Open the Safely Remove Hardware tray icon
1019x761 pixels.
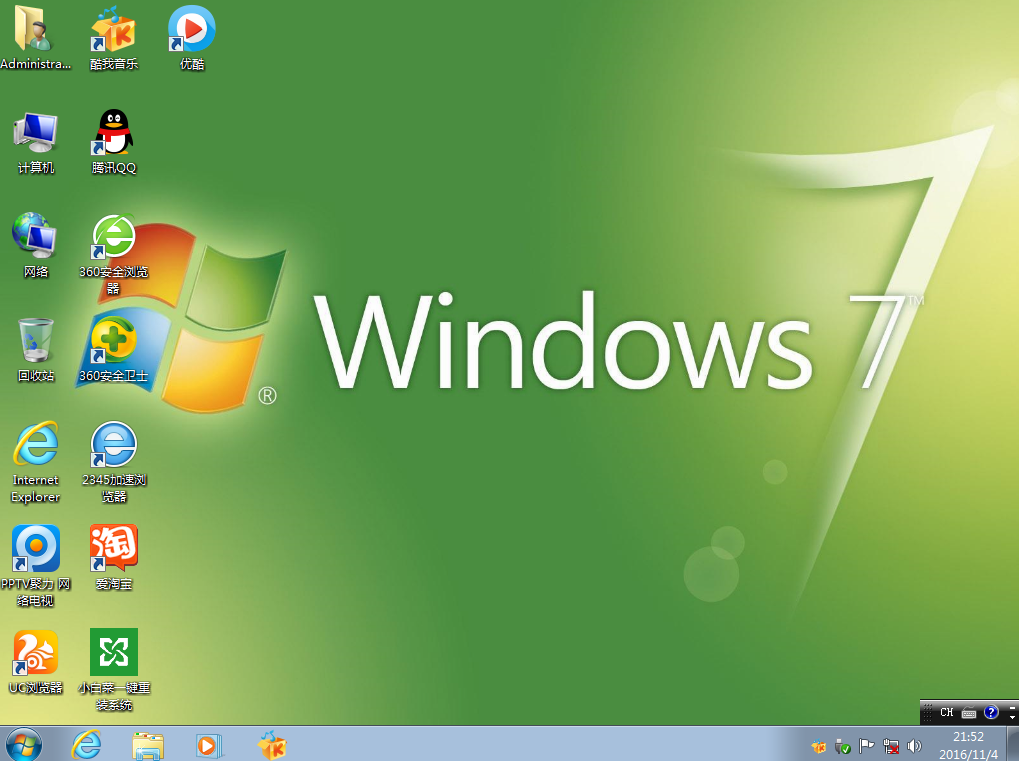point(843,747)
